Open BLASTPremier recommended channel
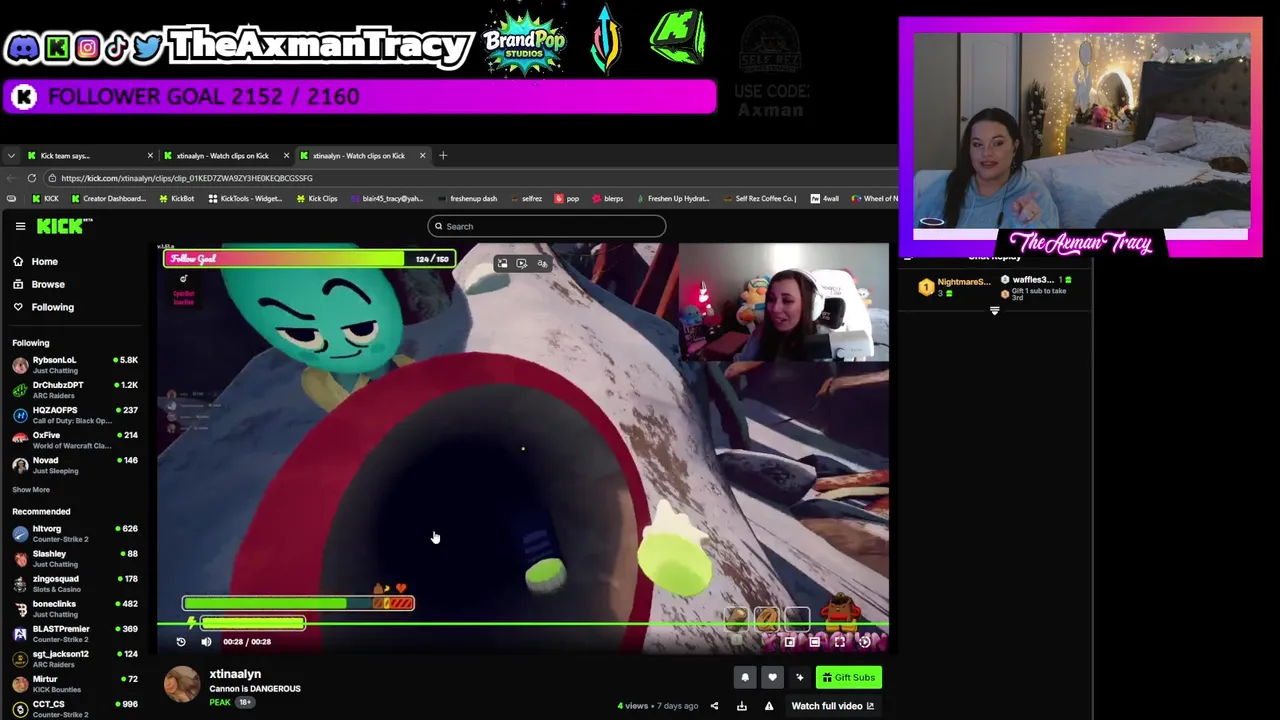This screenshot has height=720, width=1280. [x=75, y=633]
